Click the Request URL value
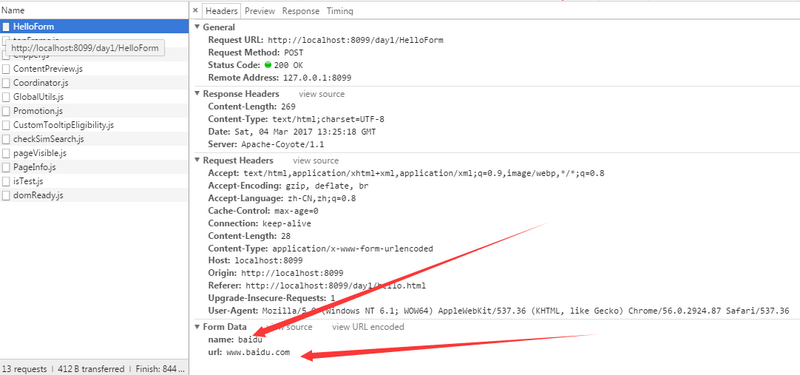Image resolution: width=800 pixels, height=375 pixels. [x=355, y=40]
